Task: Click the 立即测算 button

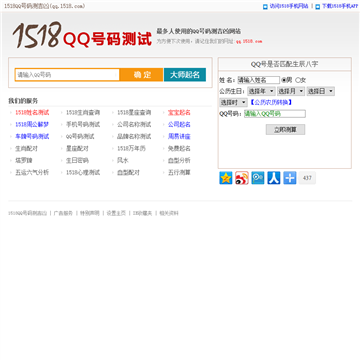Action: [x=285, y=130]
